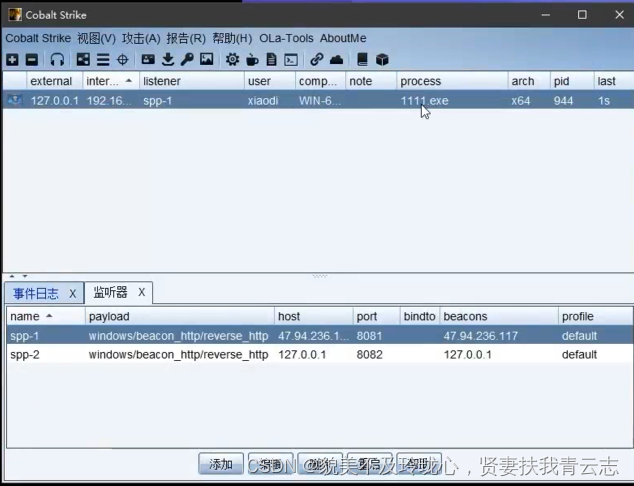Open the 攻击(A) menu
Image resolution: width=634 pixels, height=486 pixels.
tap(141, 38)
